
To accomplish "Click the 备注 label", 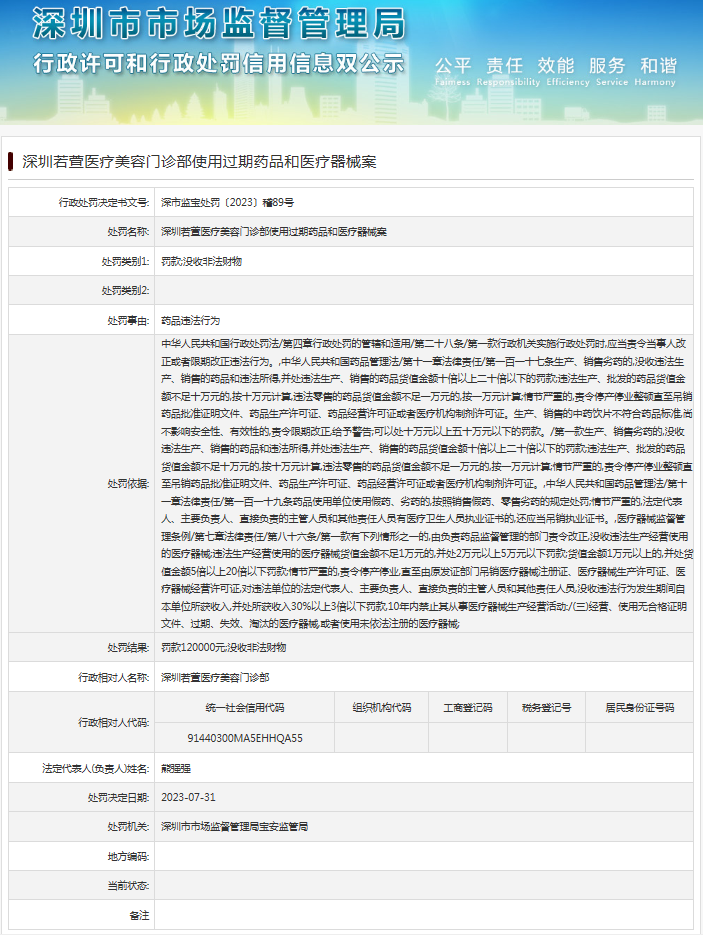I will (x=140, y=915).
